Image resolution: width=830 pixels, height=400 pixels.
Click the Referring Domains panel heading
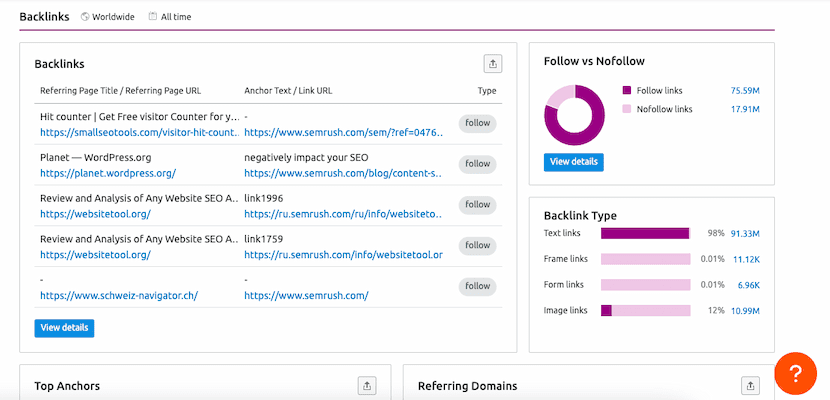(x=467, y=386)
